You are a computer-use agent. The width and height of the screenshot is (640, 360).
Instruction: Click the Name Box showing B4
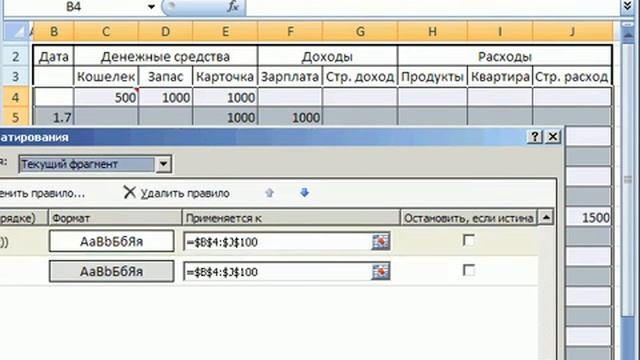pos(73,7)
